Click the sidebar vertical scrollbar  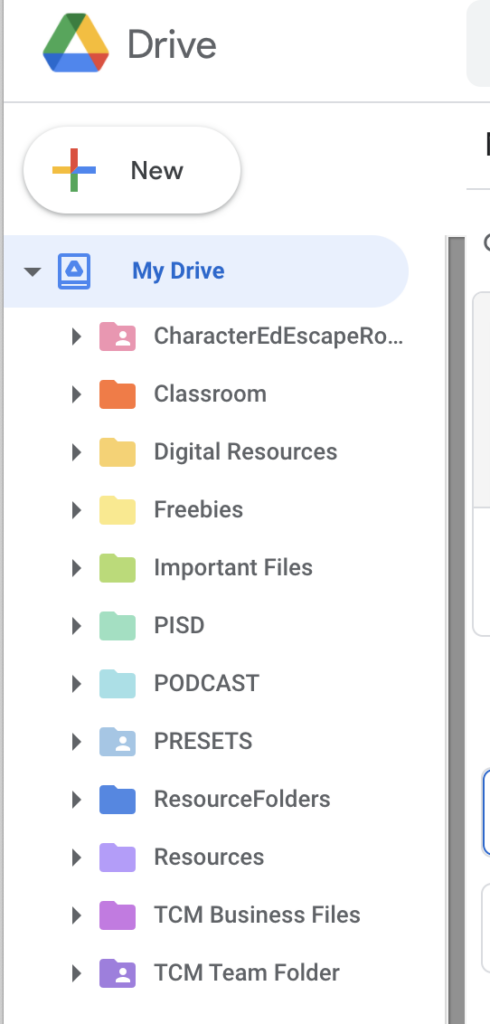click(455, 630)
